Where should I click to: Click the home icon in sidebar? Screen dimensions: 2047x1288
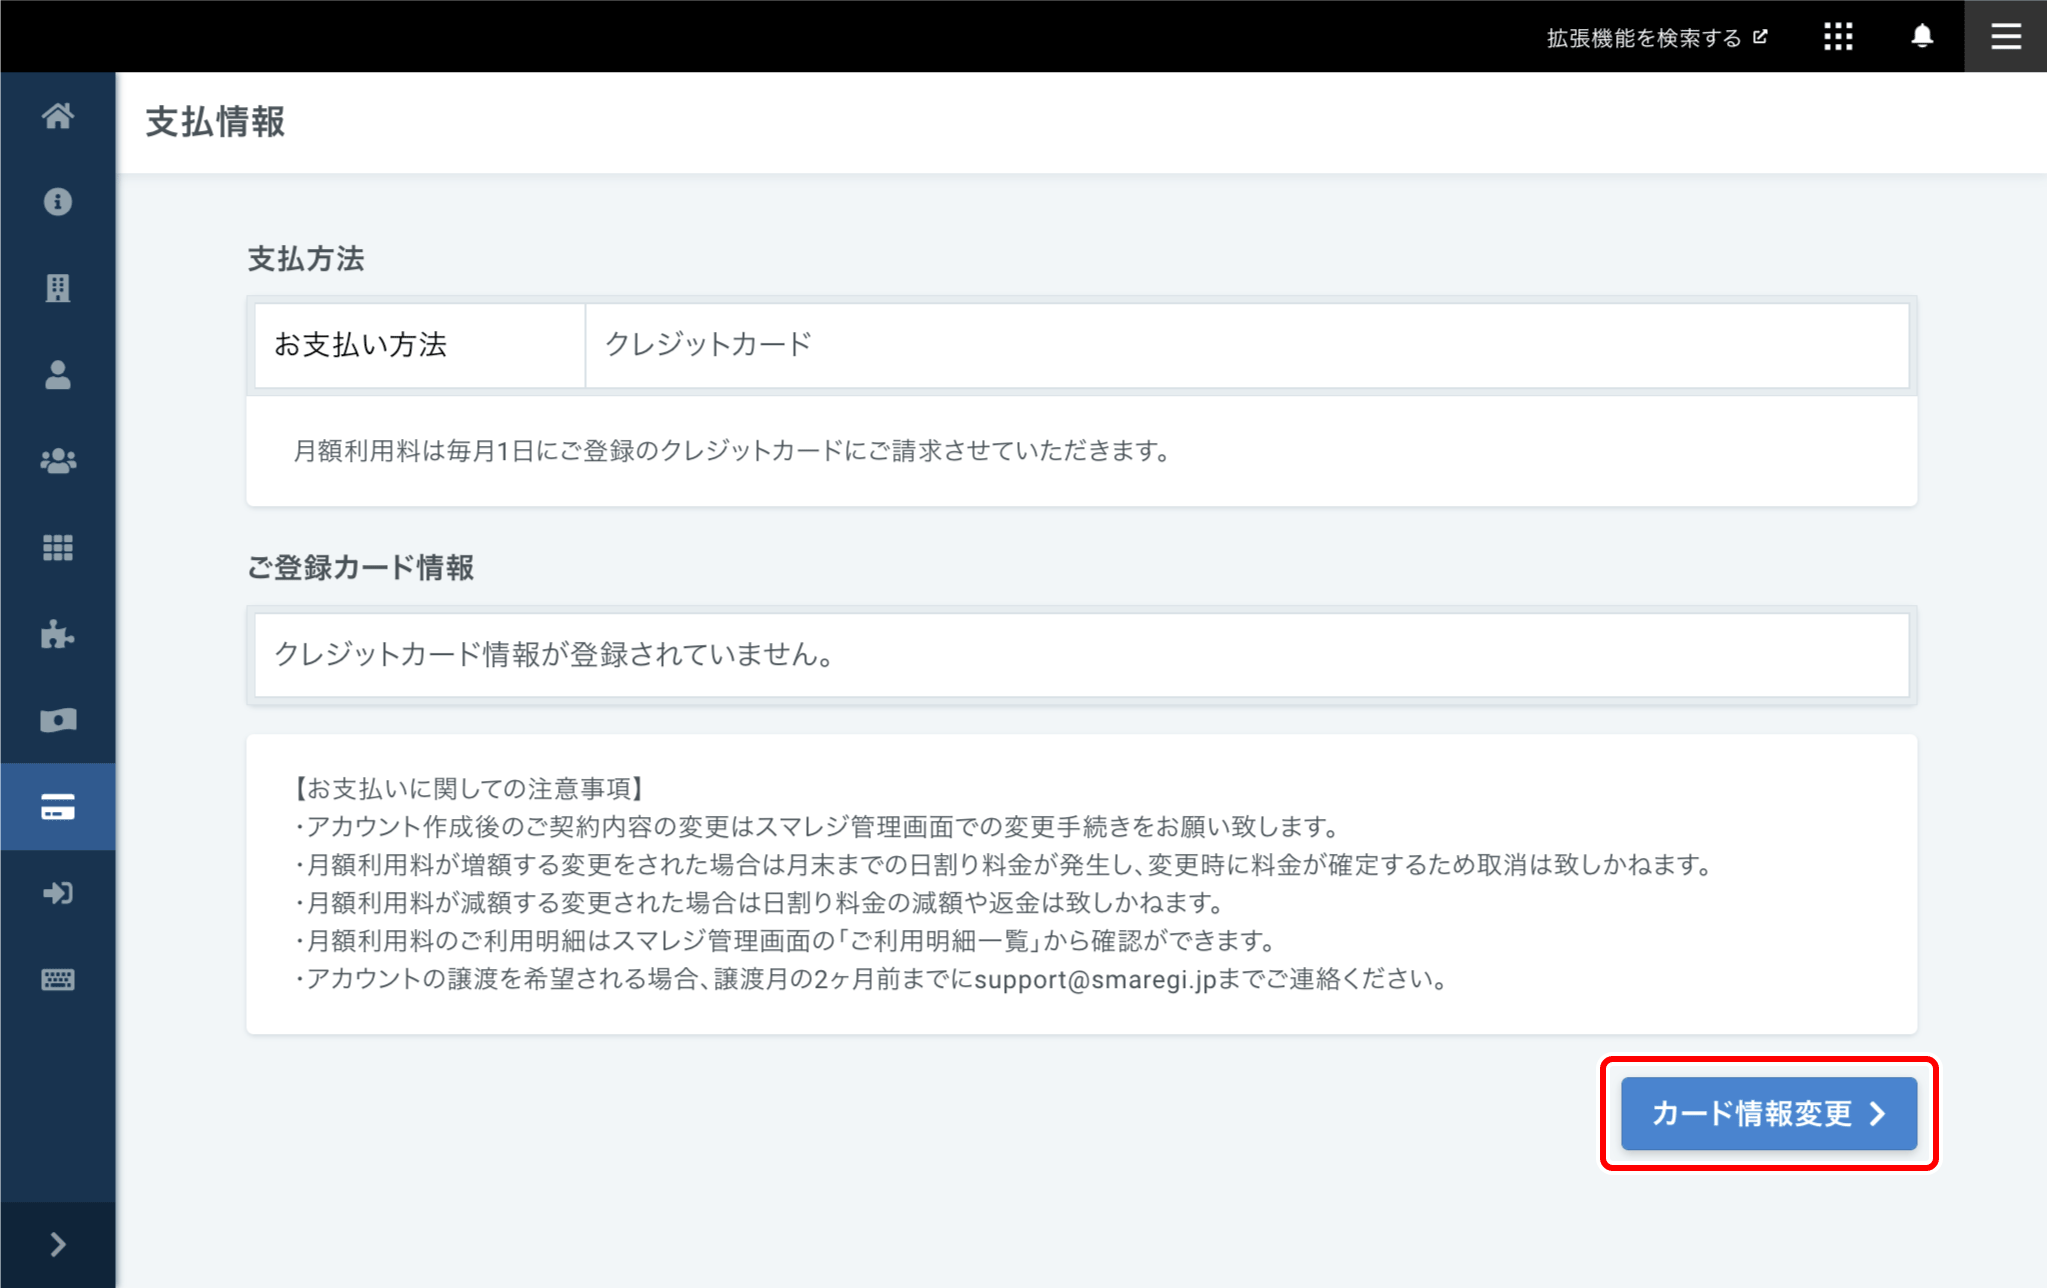(58, 116)
